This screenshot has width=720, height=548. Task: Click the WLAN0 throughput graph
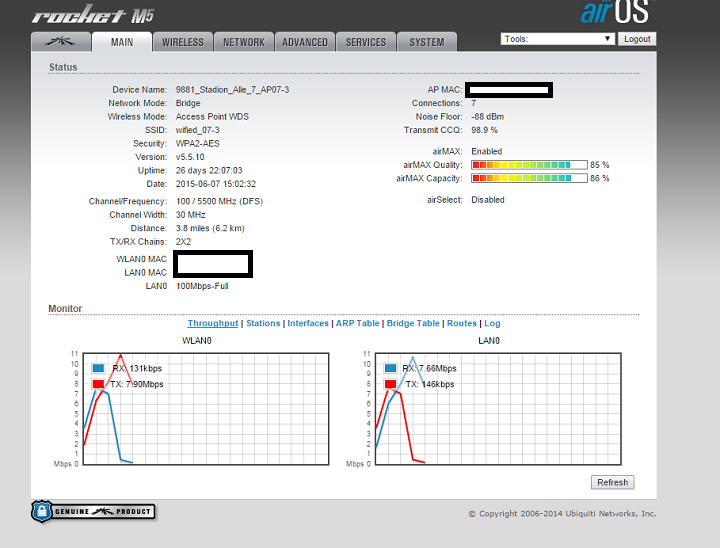tap(206, 409)
